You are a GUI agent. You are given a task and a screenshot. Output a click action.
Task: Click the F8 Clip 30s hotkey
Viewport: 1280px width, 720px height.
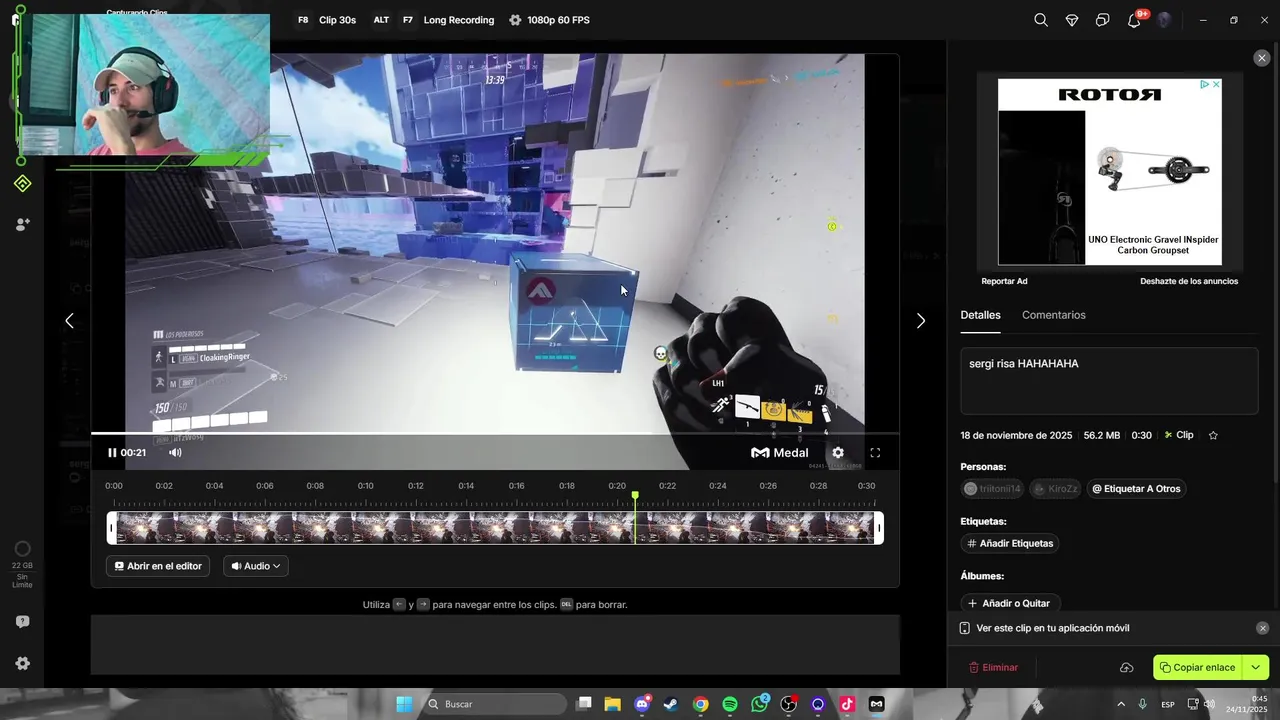pyautogui.click(x=327, y=20)
